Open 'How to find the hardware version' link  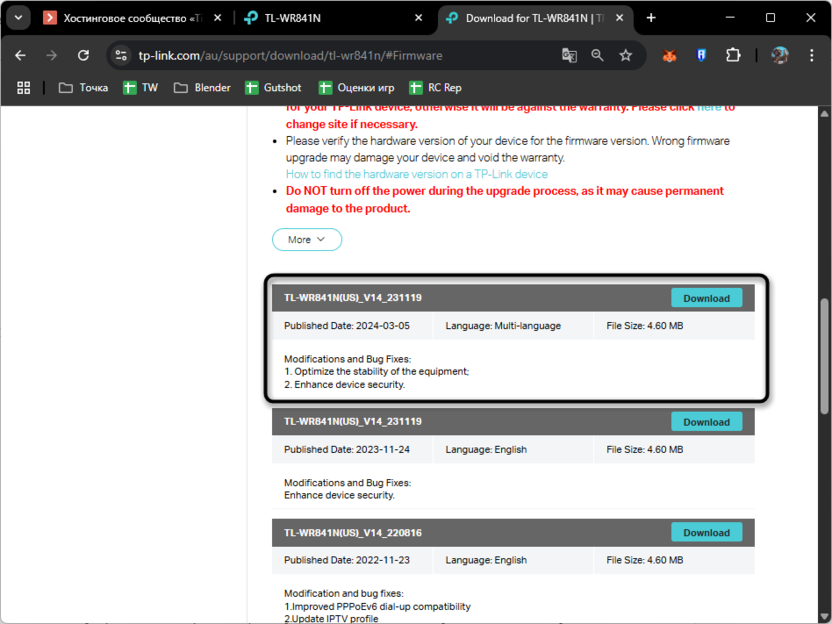tap(417, 174)
